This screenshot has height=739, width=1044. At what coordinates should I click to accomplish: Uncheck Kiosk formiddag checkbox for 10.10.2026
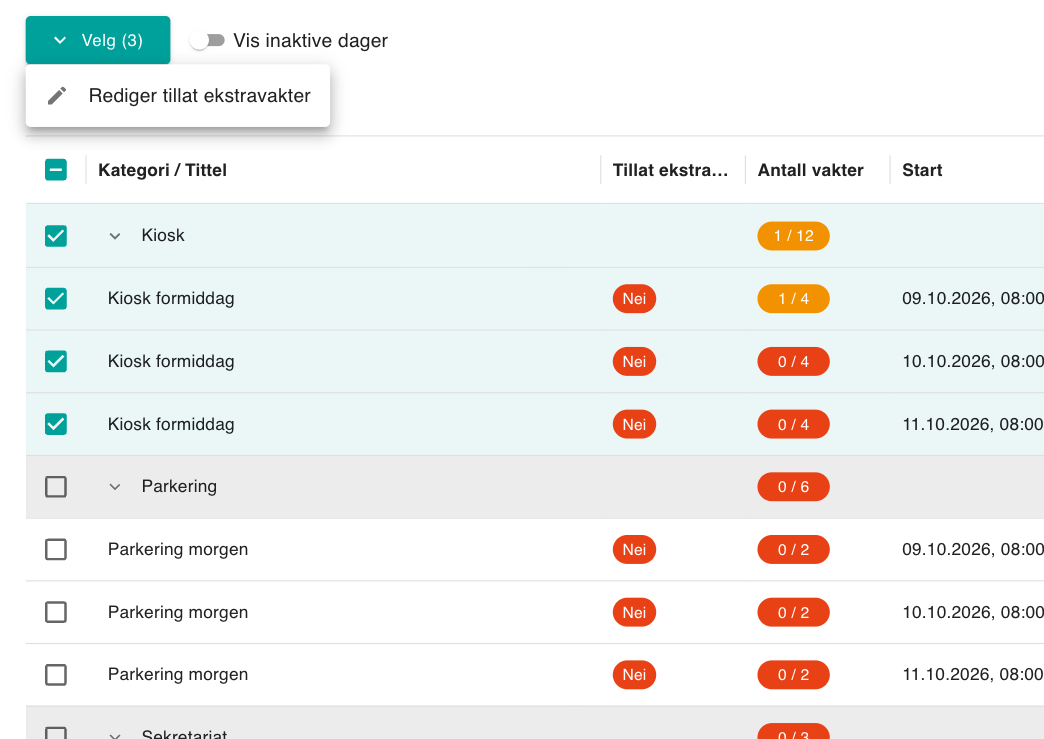(x=56, y=362)
